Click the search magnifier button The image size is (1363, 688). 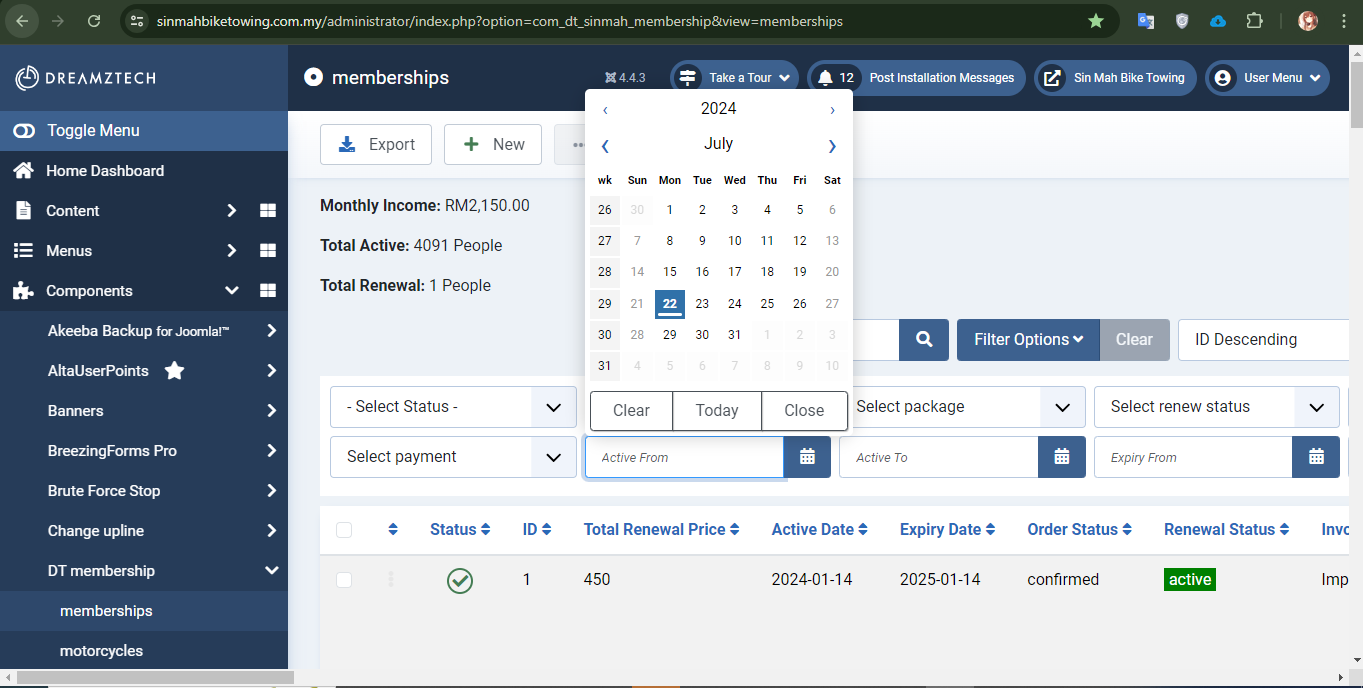coord(924,340)
